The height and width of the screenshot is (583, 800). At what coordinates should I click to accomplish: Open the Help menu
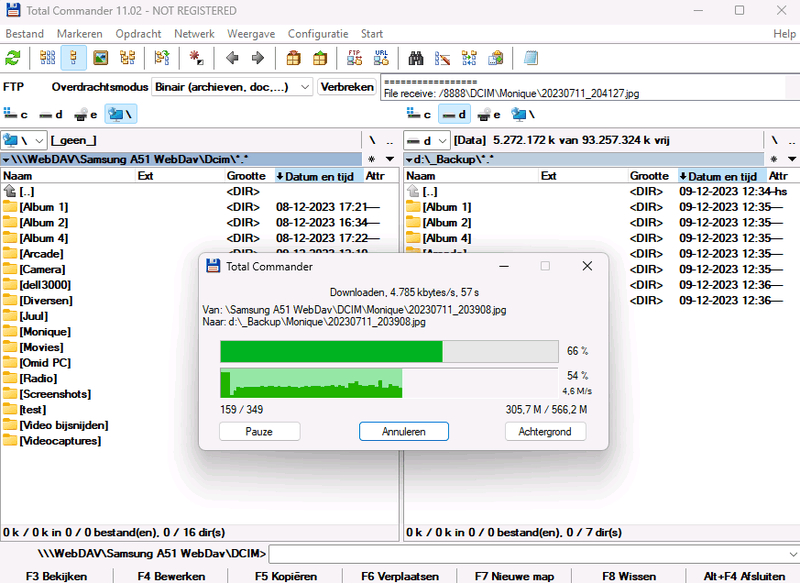[x=784, y=34]
